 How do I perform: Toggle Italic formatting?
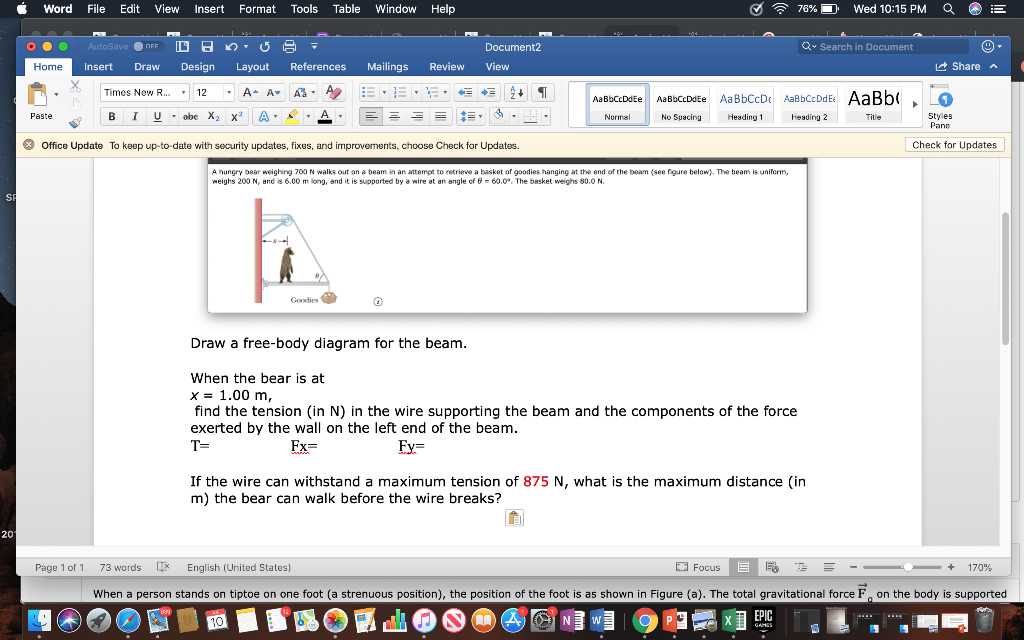[134, 116]
